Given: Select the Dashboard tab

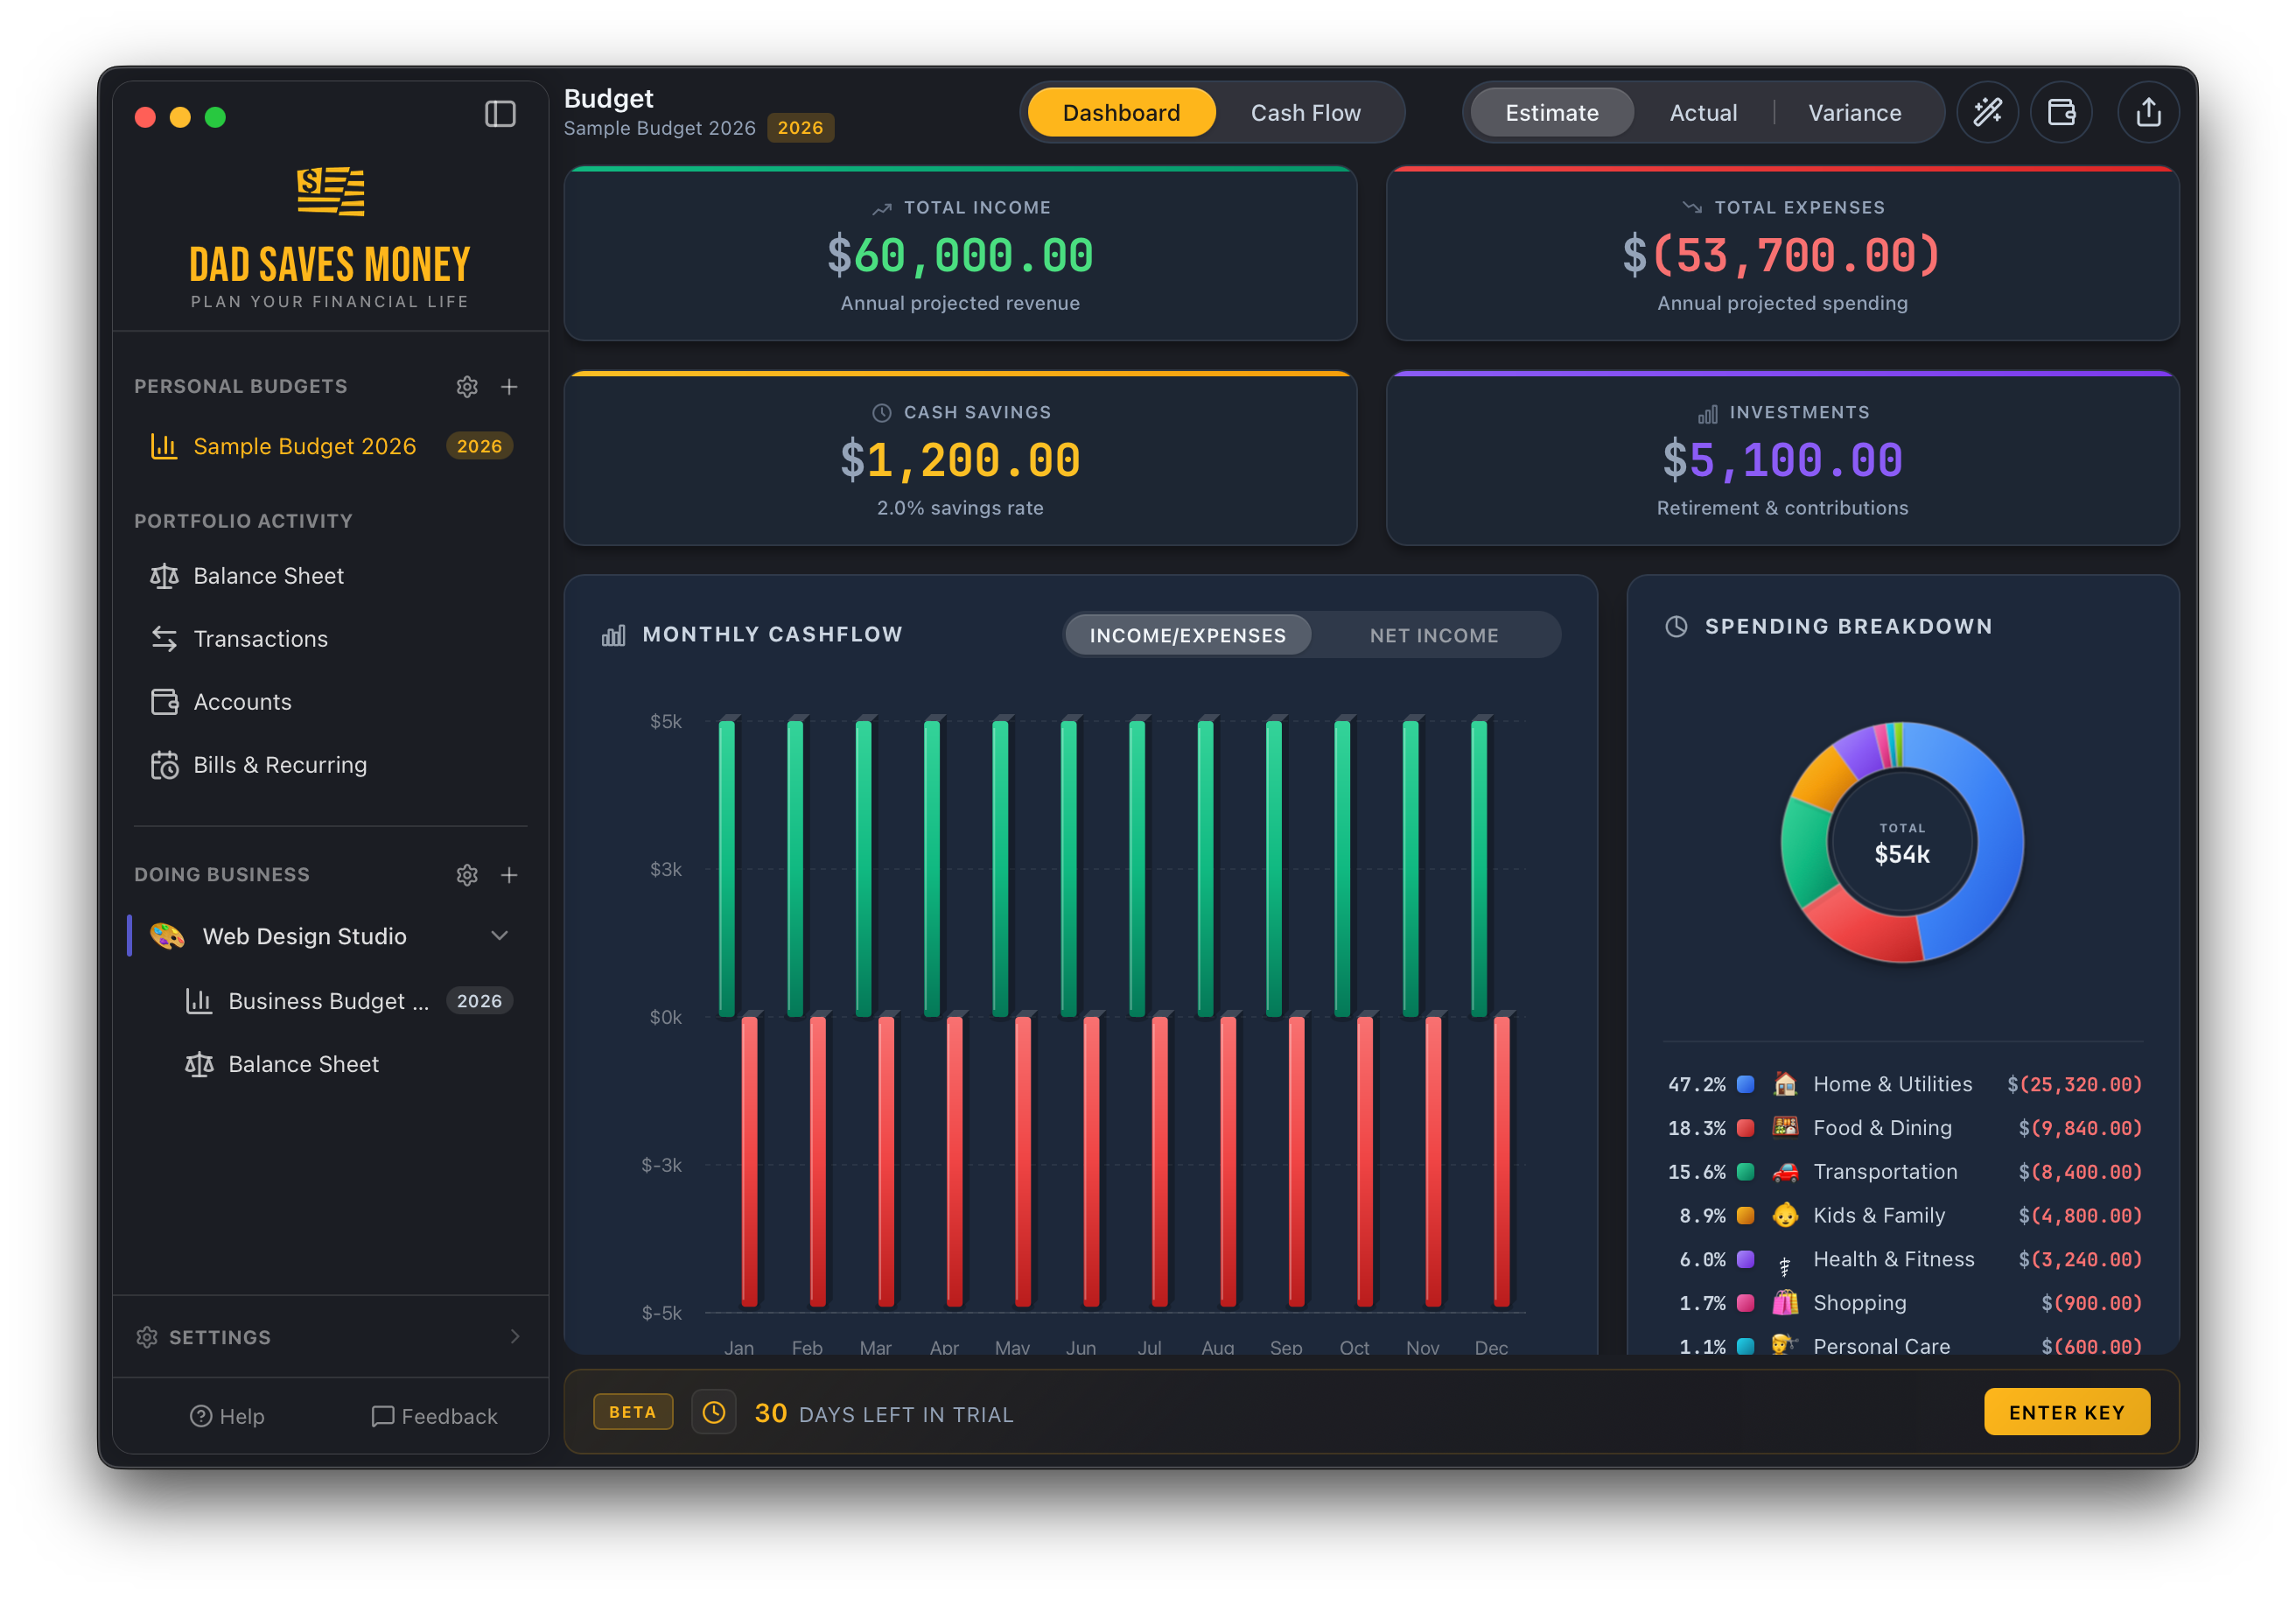Looking at the screenshot, I should tap(1120, 112).
